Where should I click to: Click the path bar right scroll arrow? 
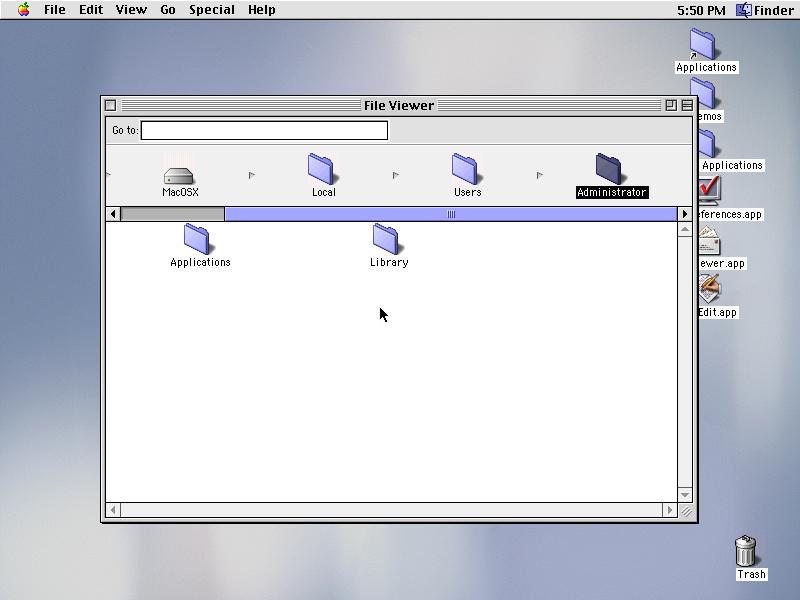click(x=685, y=214)
